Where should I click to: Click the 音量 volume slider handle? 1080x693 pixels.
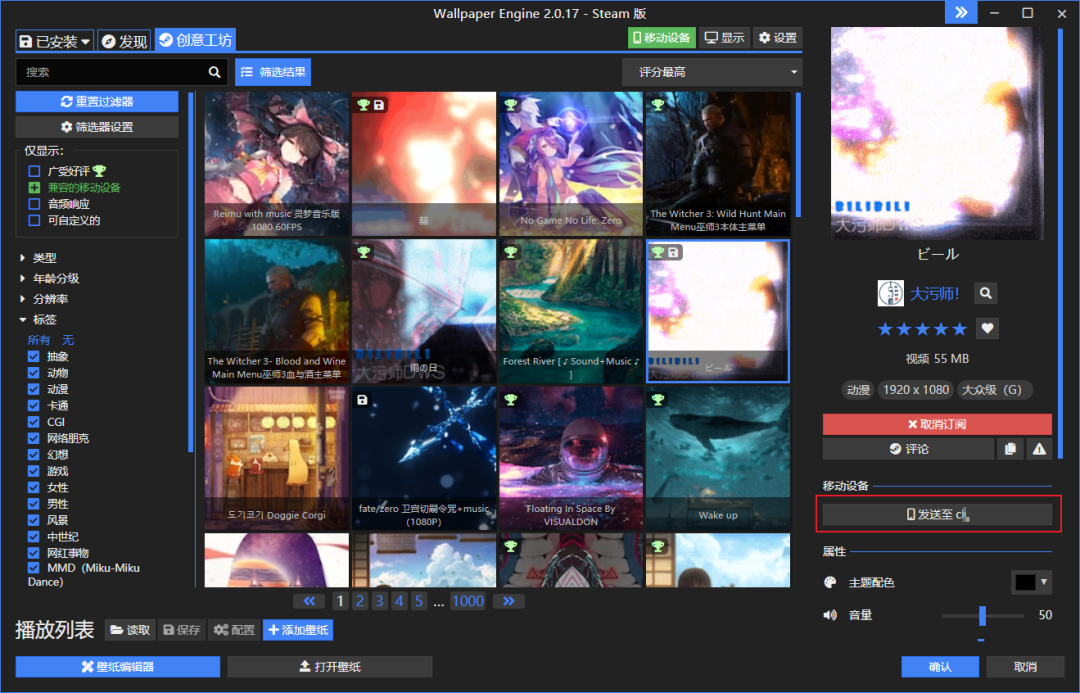(x=982, y=616)
